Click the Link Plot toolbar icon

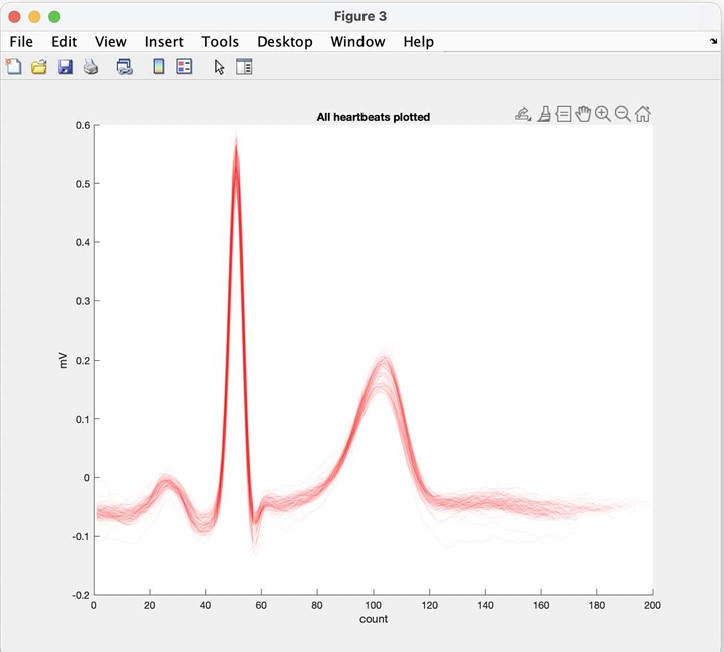(124, 67)
